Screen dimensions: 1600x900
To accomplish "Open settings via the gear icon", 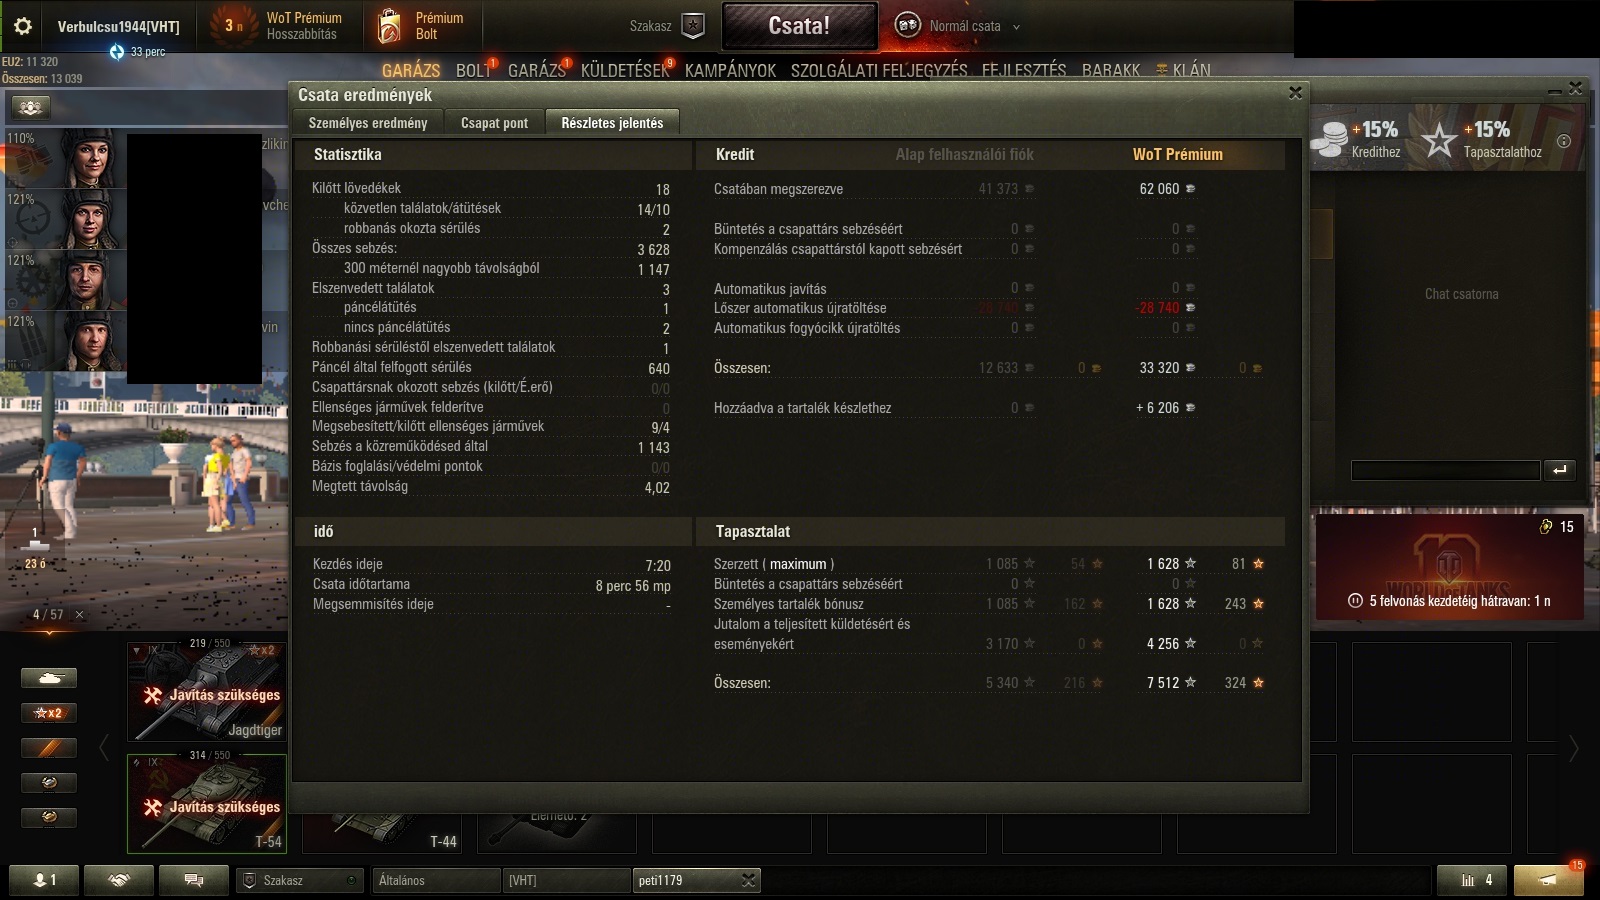I will pos(22,26).
